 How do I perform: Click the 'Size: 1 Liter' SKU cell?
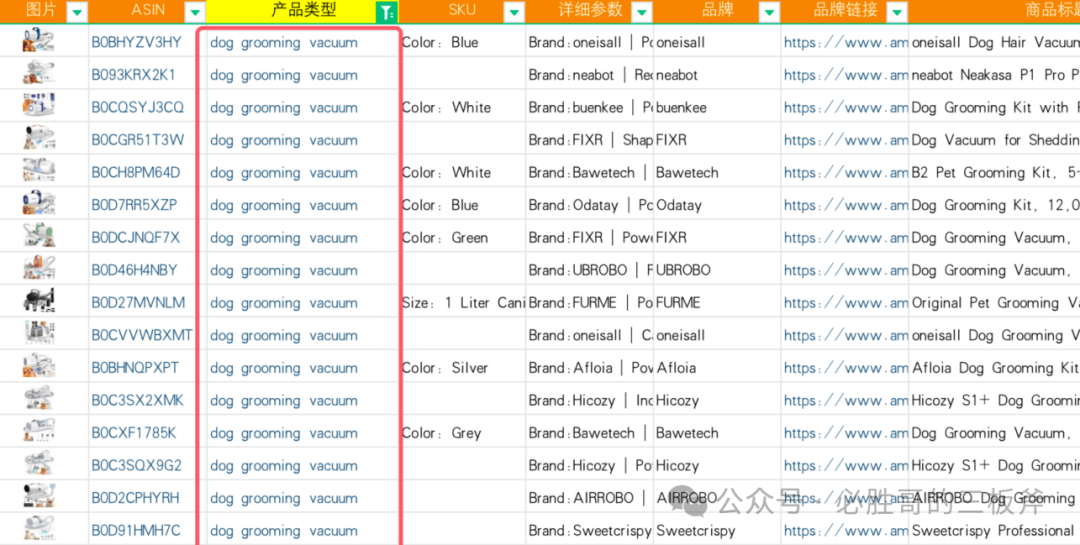[462, 303]
